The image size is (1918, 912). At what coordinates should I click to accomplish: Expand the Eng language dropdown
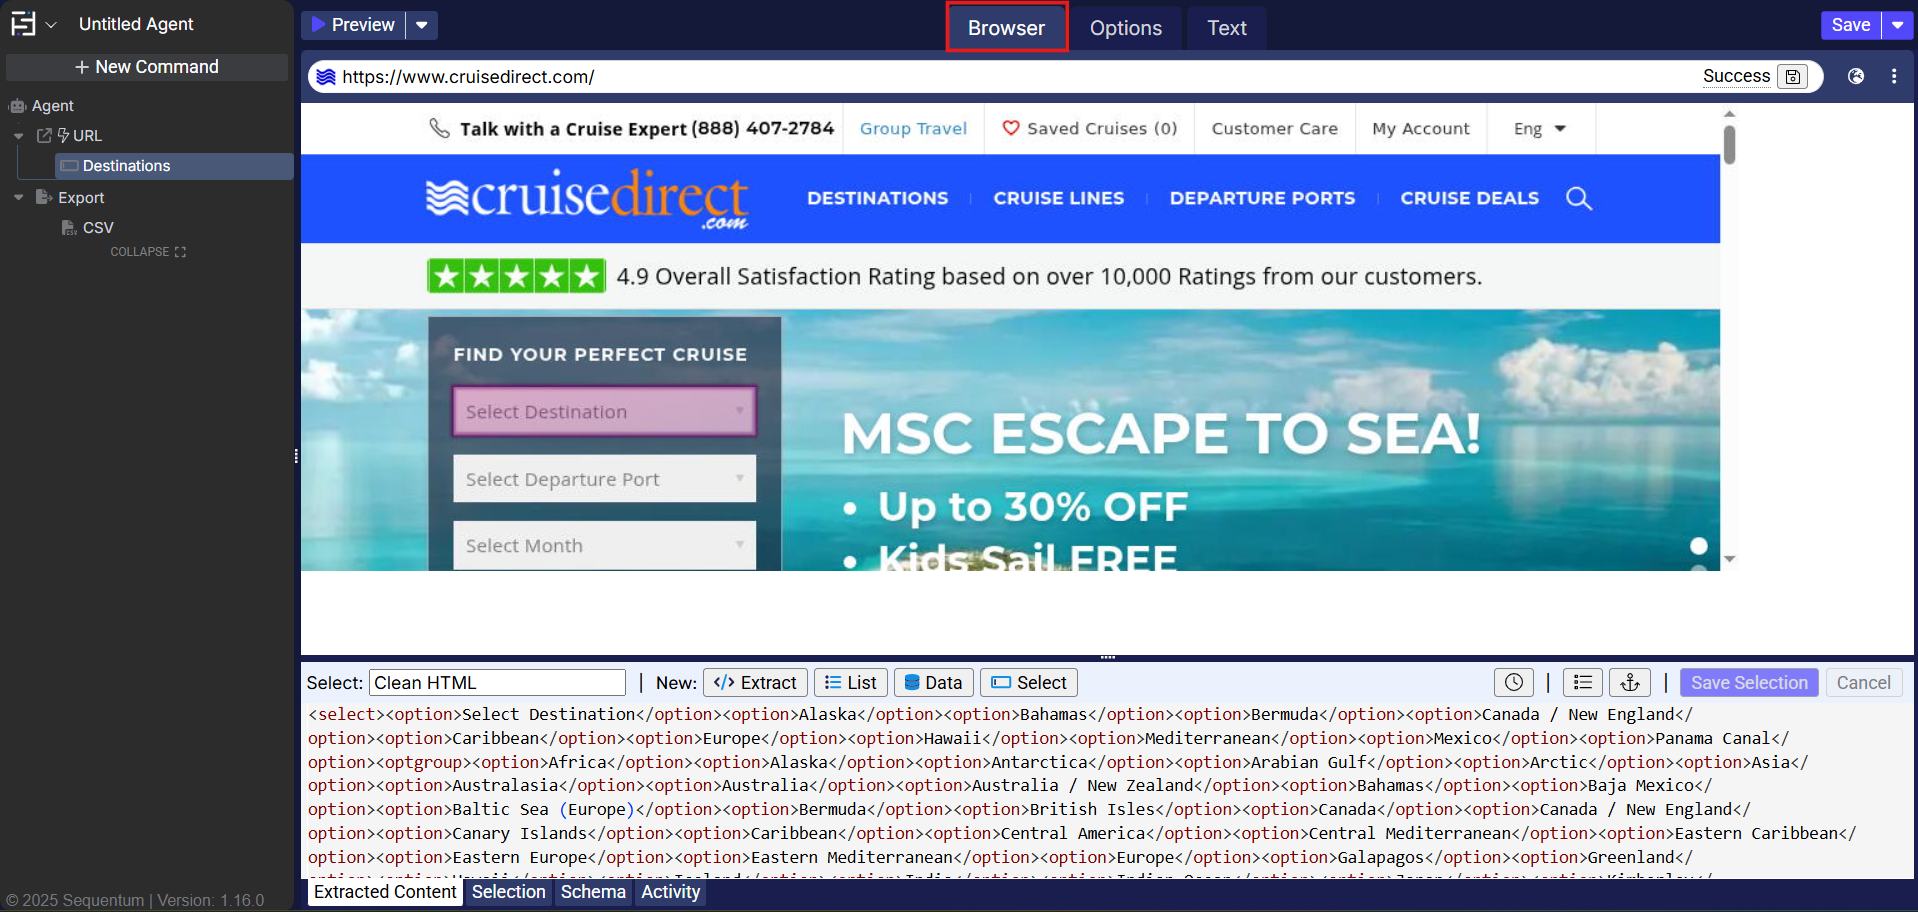(1539, 129)
